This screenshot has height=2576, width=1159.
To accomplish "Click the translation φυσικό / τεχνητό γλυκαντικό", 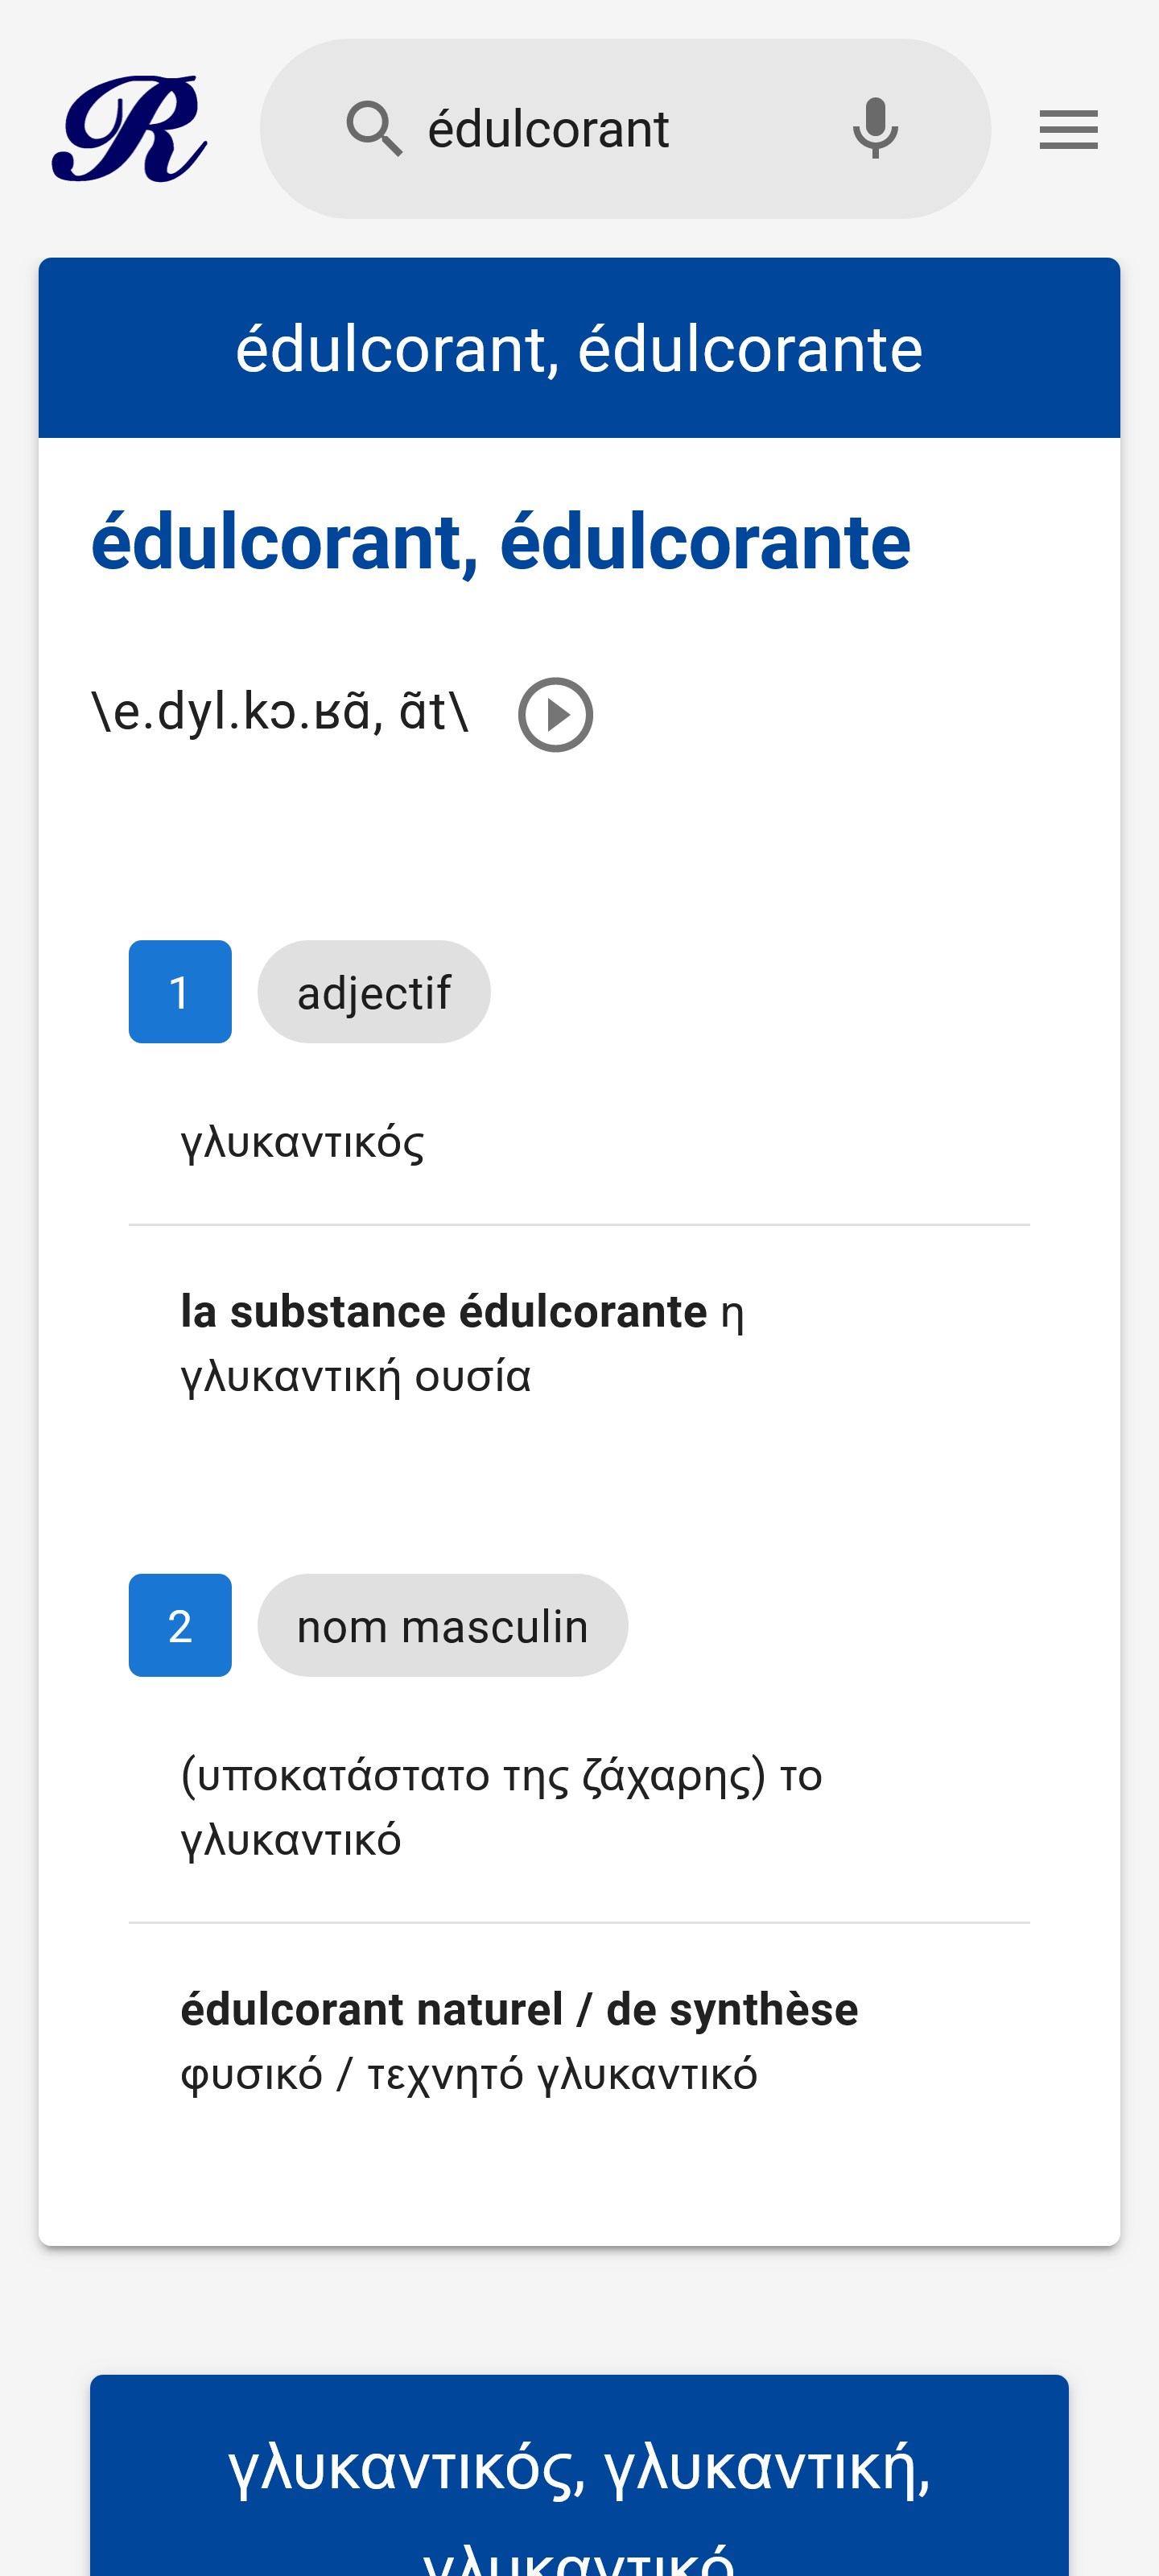I will pyautogui.click(x=468, y=2075).
